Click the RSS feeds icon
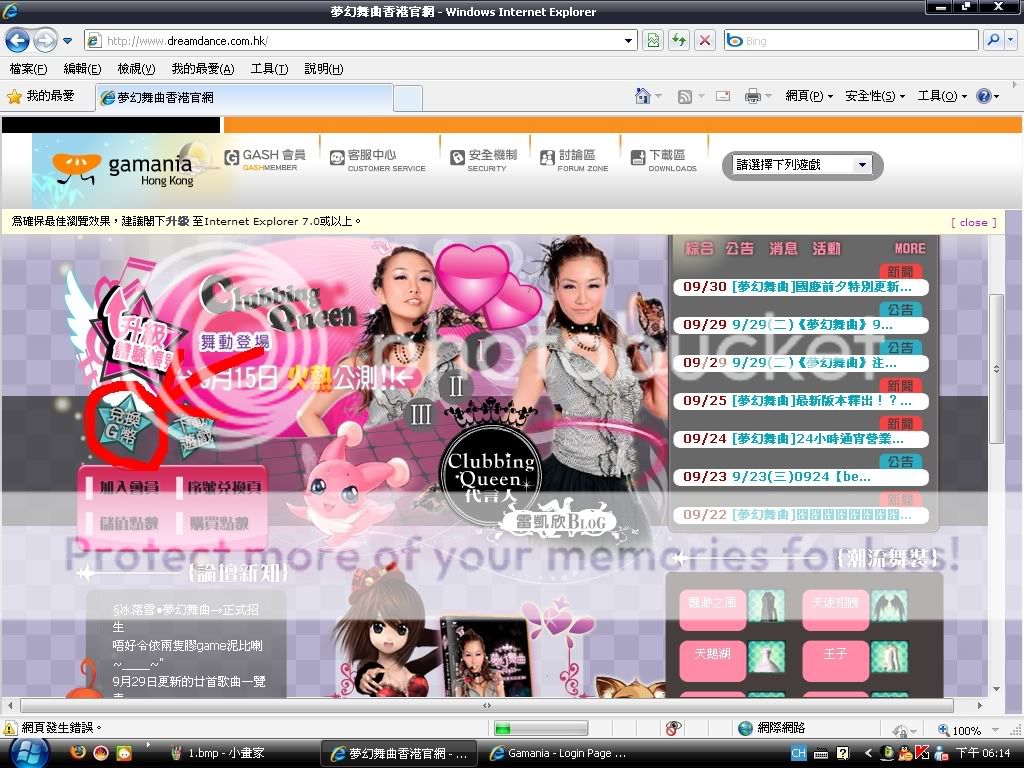Screen dimensions: 1024x768 click(685, 96)
